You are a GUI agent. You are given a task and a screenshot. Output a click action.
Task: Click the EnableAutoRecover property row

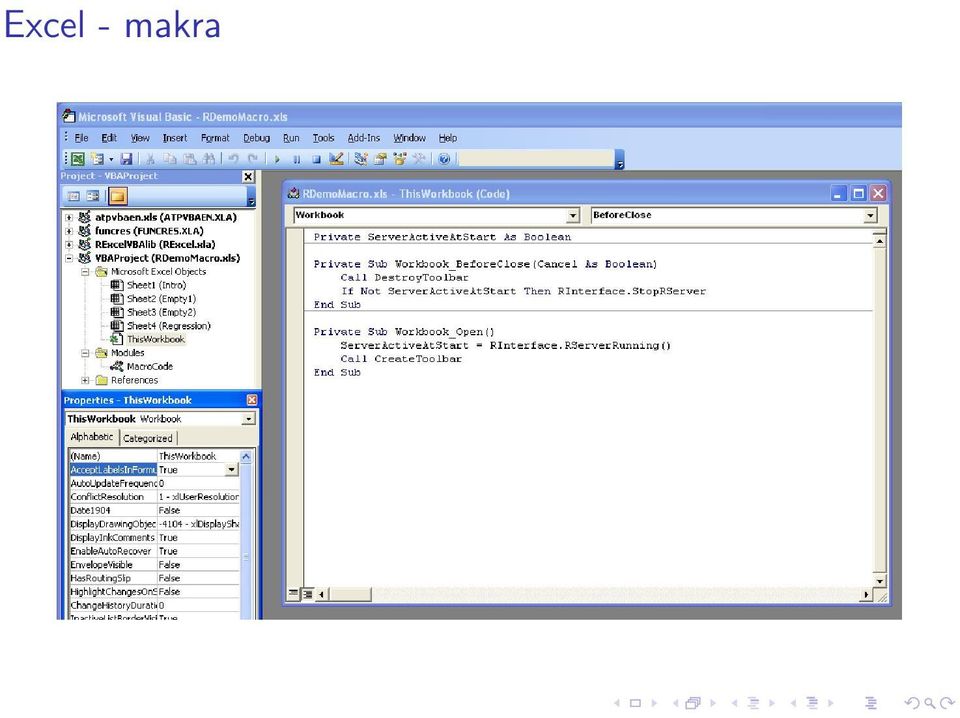[154, 551]
